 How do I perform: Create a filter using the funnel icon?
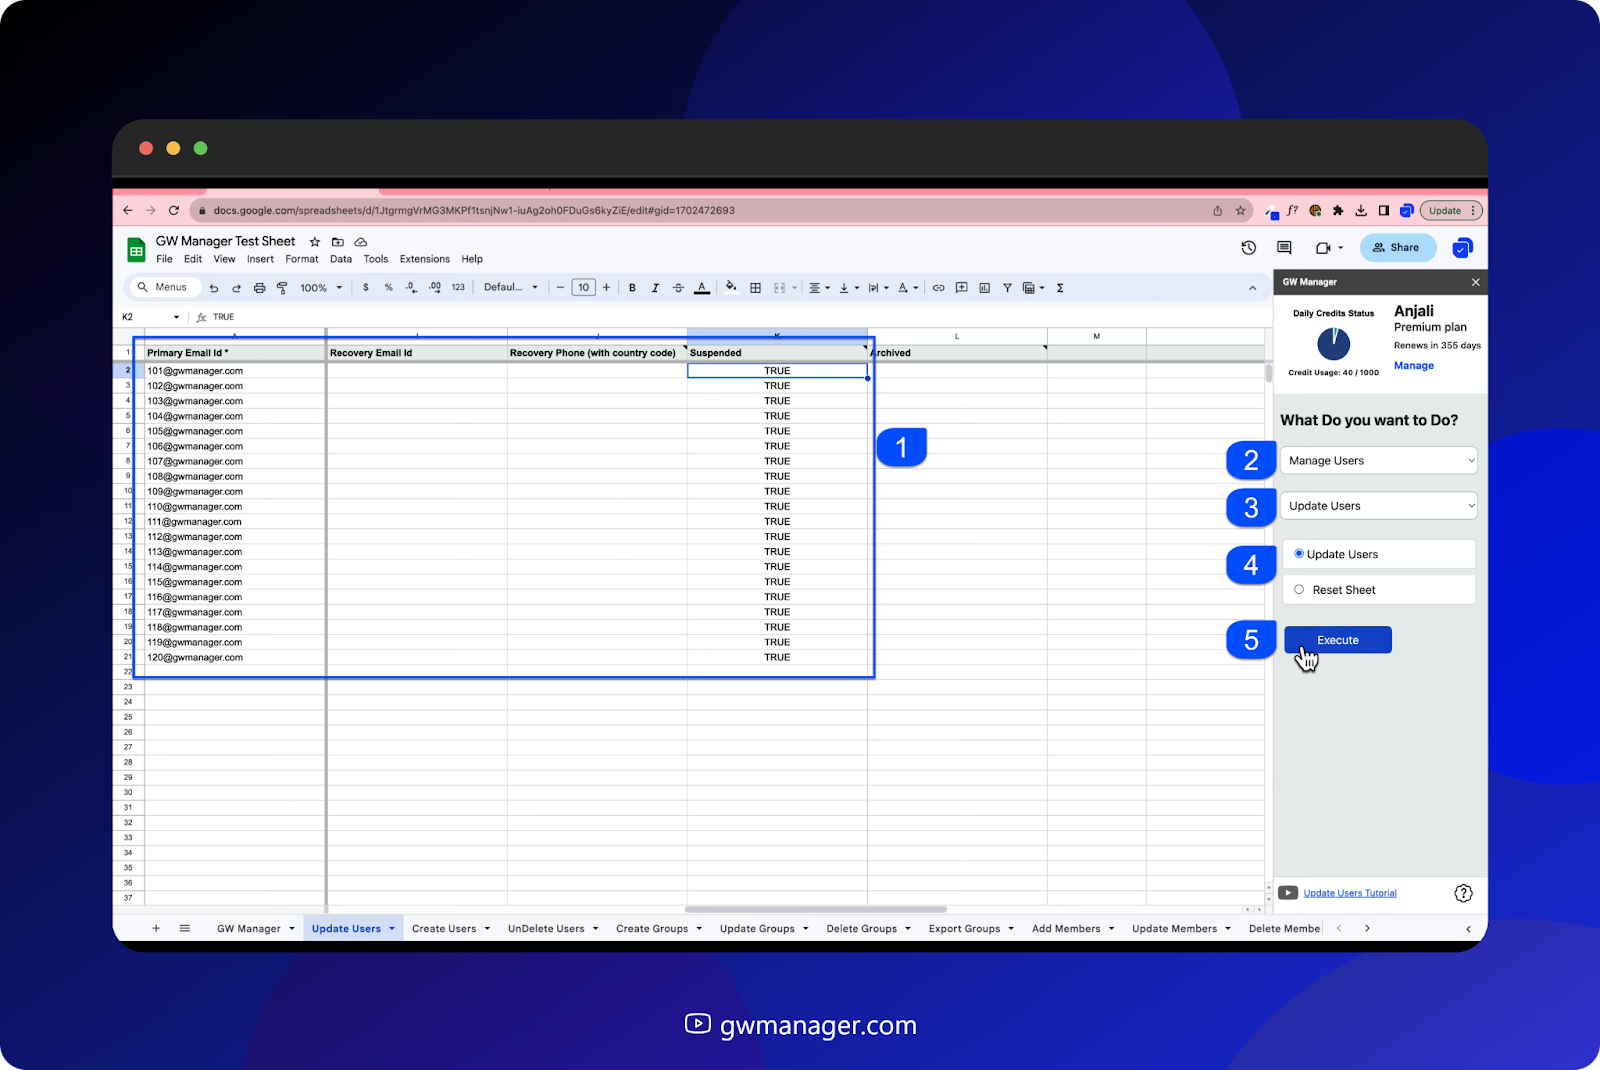point(1007,288)
